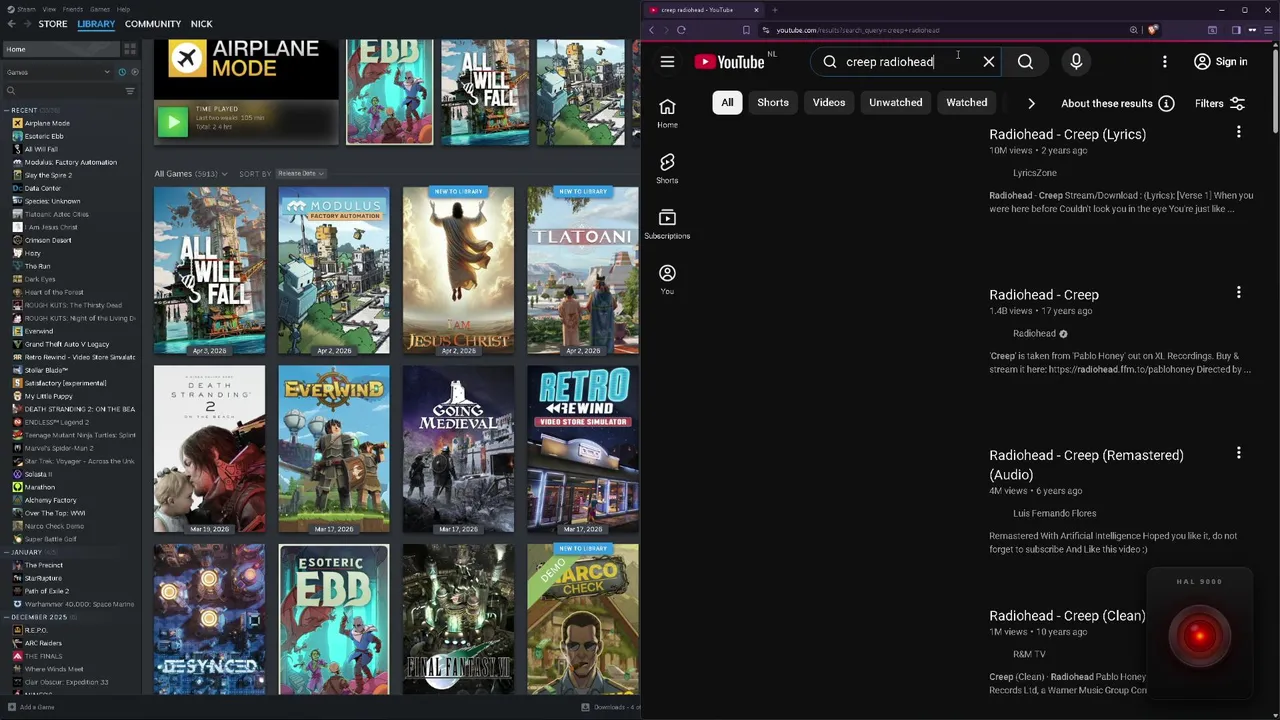The width and height of the screenshot is (1280, 720).
Task: Click the Brave shields icon
Action: 1153,30
